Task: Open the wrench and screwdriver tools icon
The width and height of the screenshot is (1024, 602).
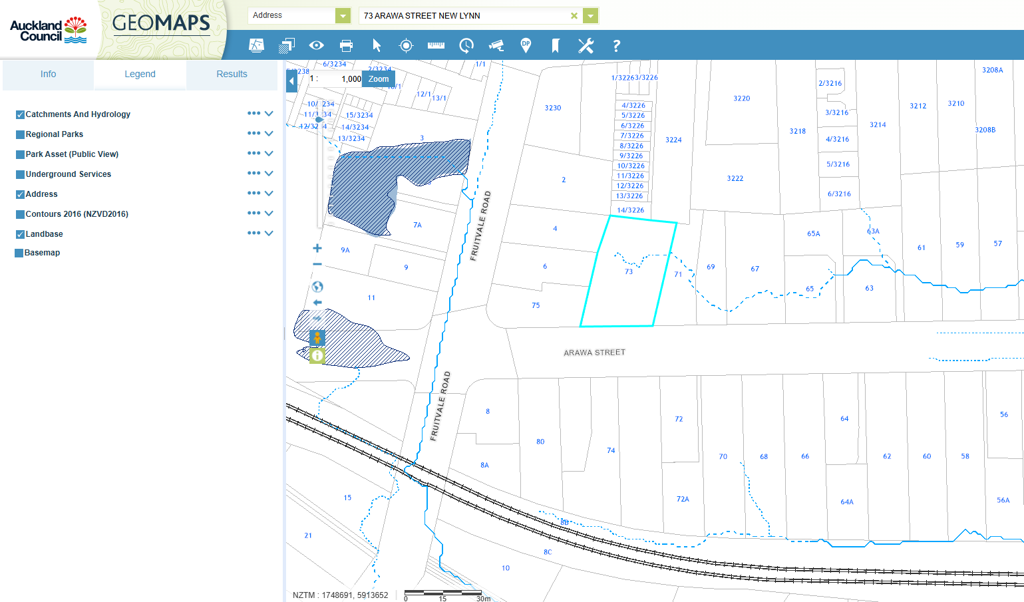Action: point(585,45)
